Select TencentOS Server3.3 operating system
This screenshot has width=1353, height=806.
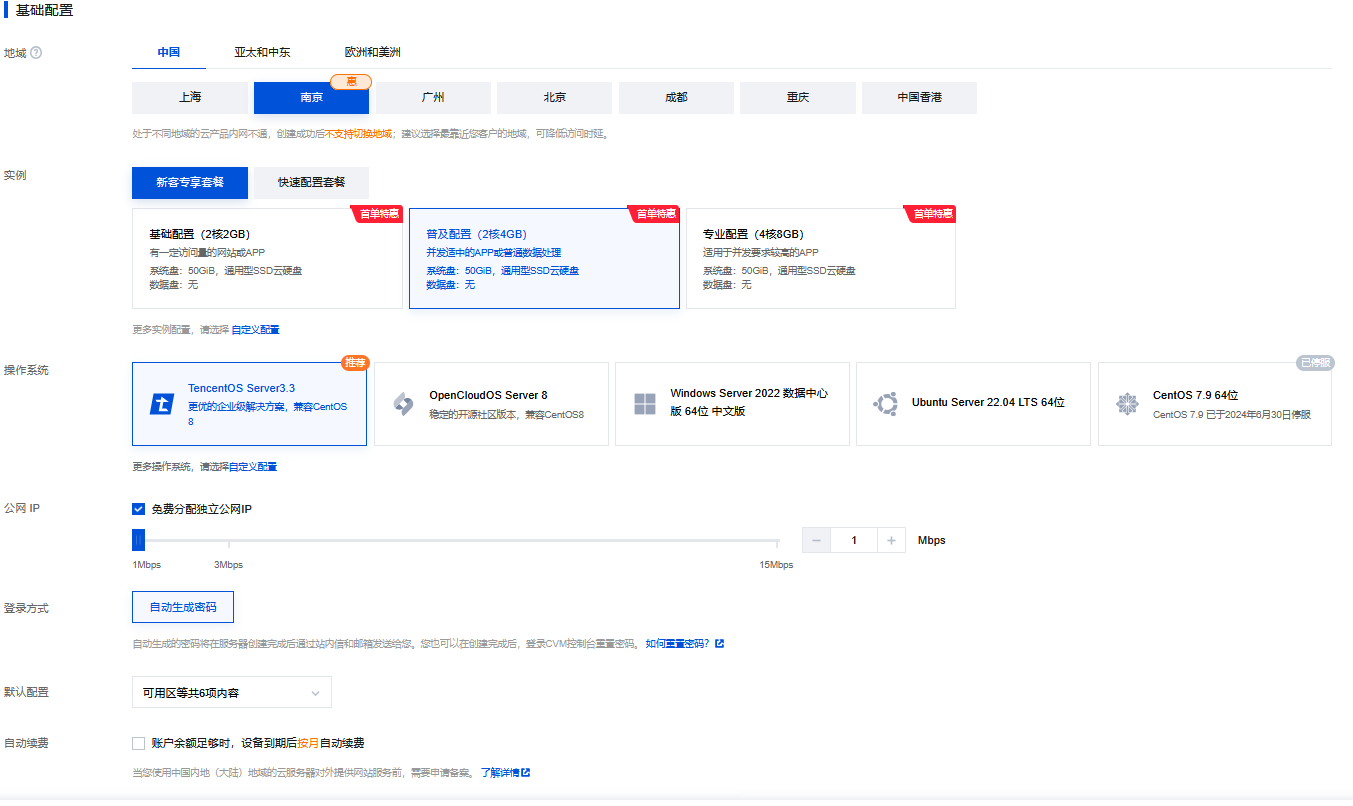click(249, 404)
